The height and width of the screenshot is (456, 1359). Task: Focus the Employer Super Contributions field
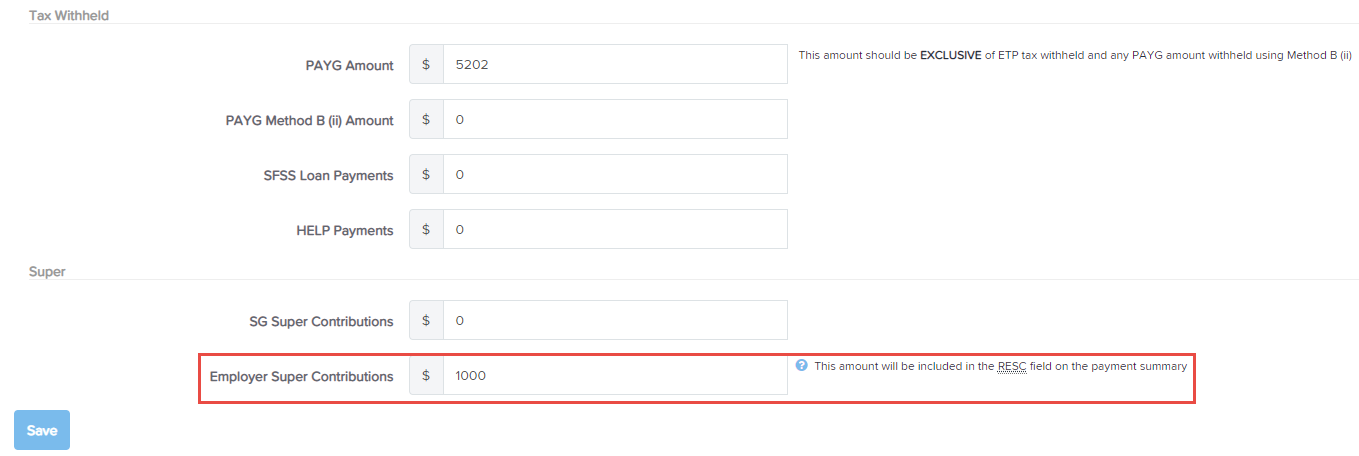click(615, 375)
